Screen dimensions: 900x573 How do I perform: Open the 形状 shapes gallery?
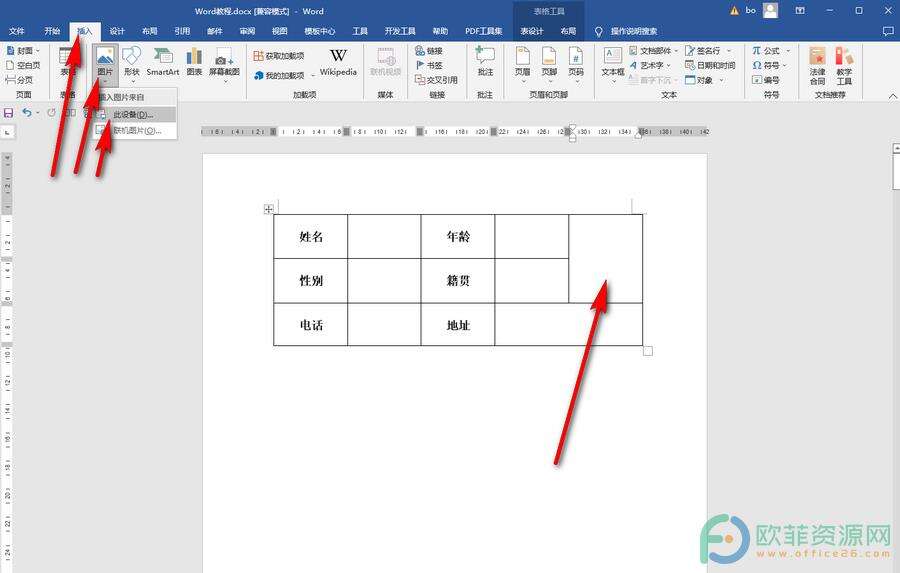point(131,62)
